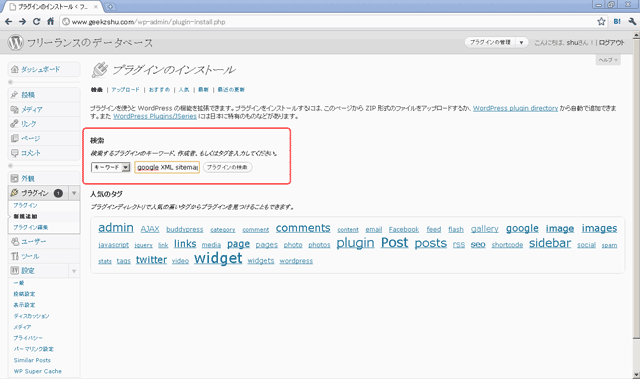Open the WordPress Plugins/JSeries link
This screenshot has width=640, height=379.
coord(155,116)
